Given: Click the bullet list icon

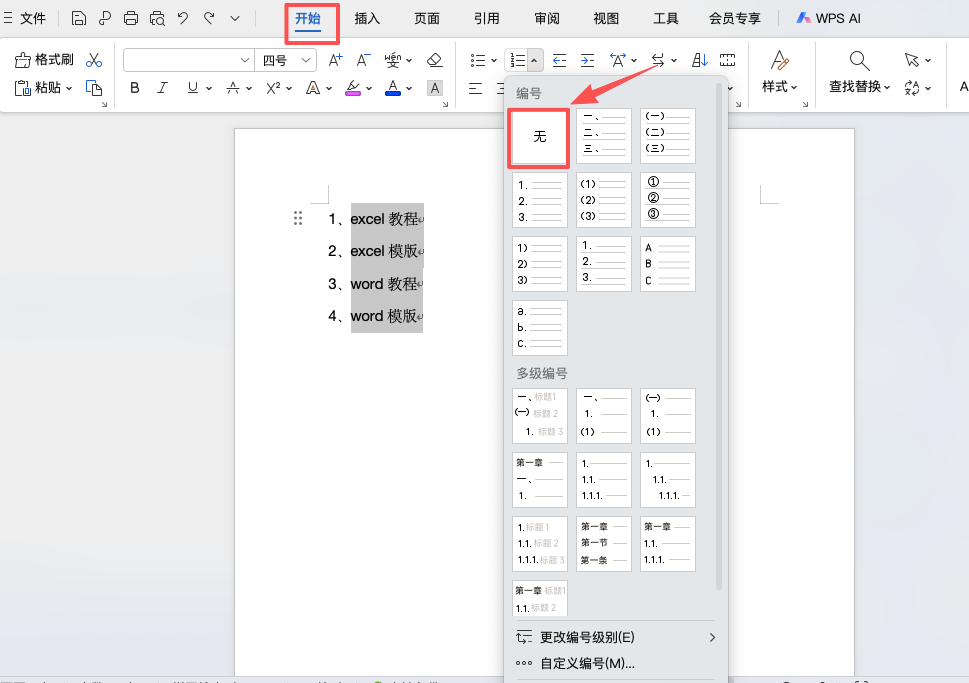Looking at the screenshot, I should click(x=478, y=60).
